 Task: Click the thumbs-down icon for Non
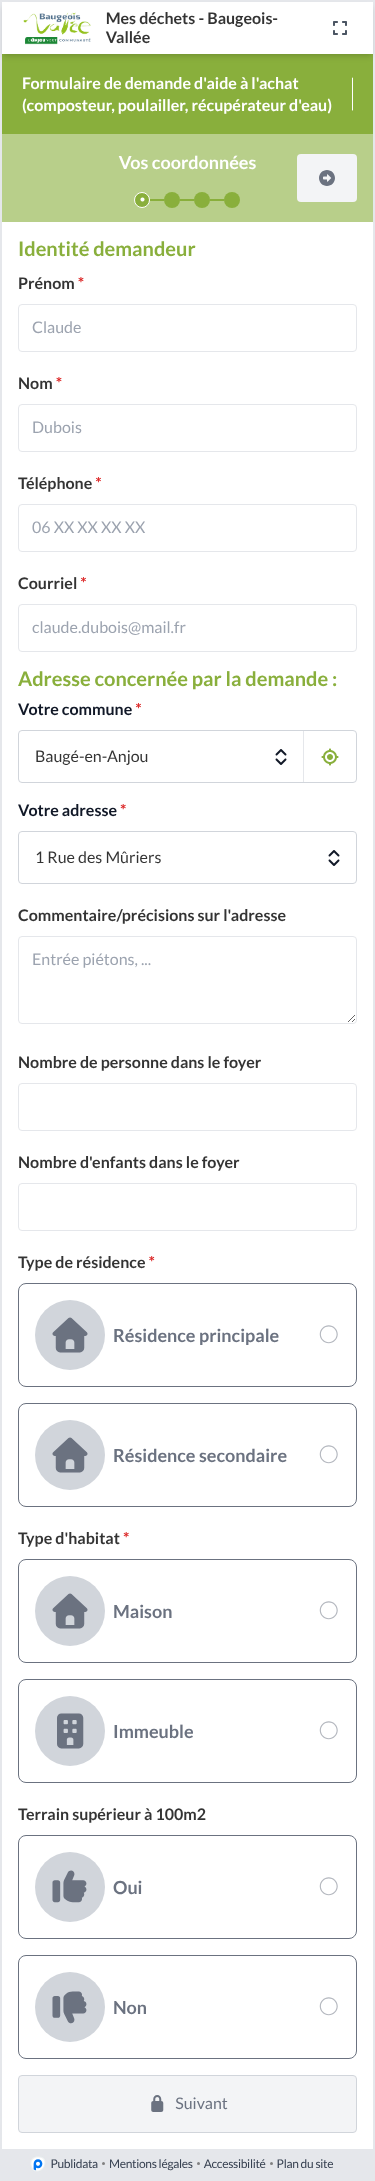(70, 2007)
